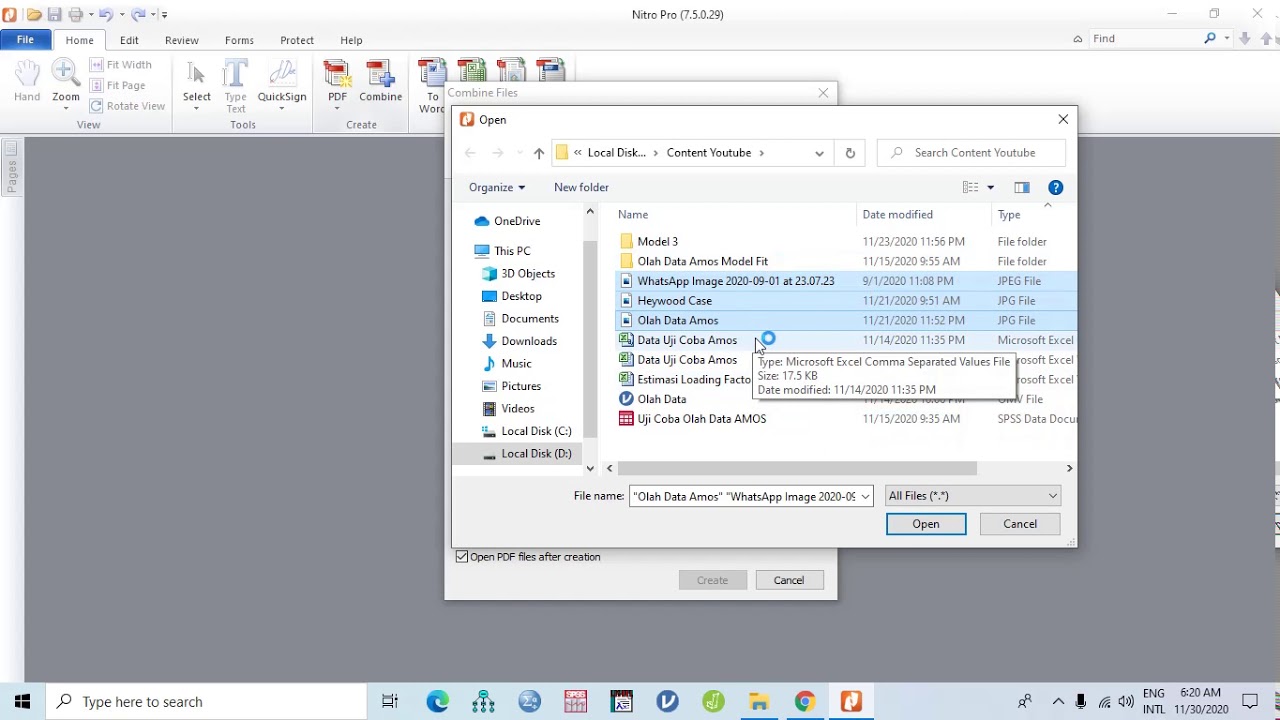This screenshot has width=1280, height=720.
Task: Click the Open folder icon in quick access toolbar
Action: tap(34, 14)
